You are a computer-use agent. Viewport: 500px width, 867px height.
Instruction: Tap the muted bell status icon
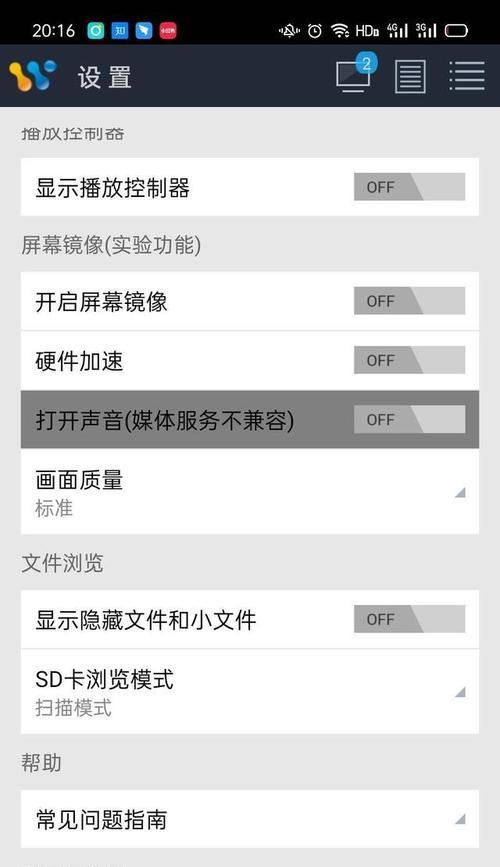tap(289, 31)
